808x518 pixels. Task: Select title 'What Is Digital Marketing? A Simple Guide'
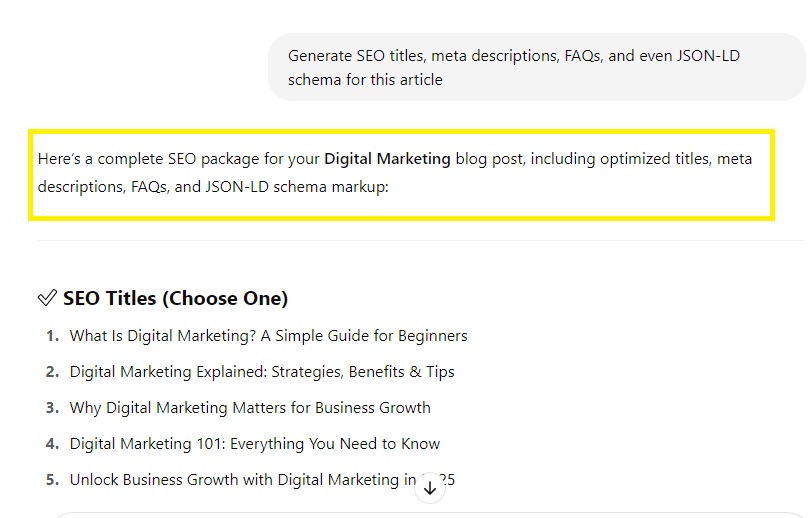(x=268, y=336)
